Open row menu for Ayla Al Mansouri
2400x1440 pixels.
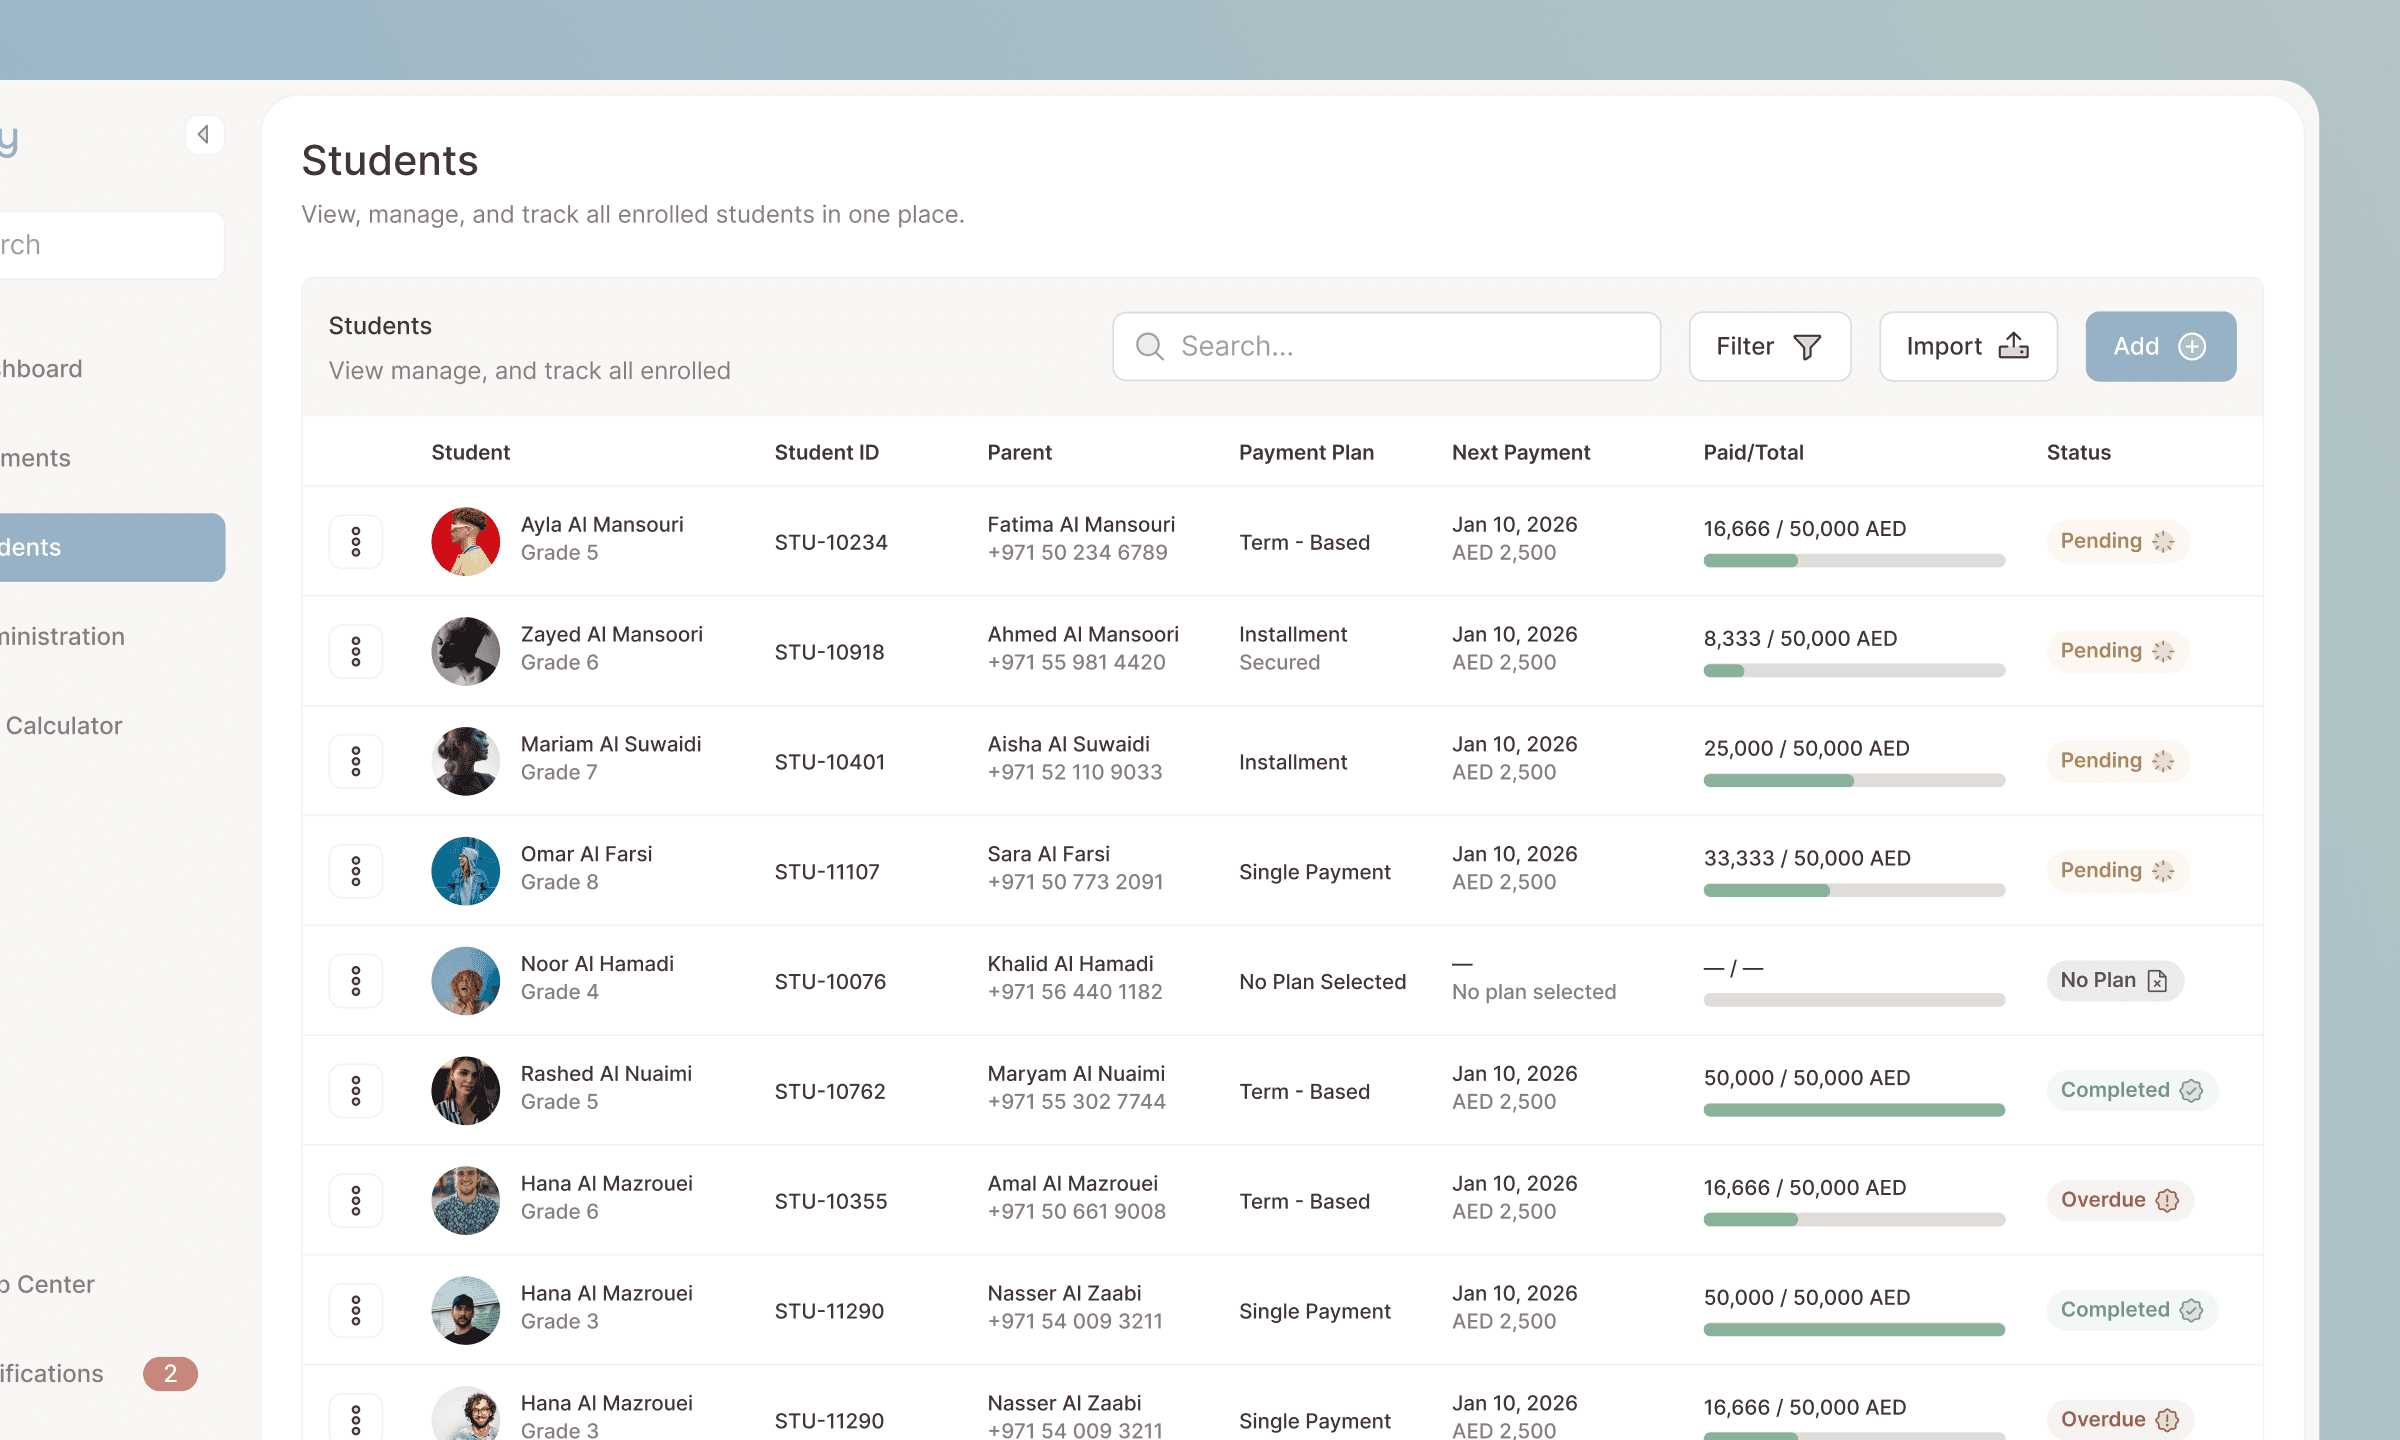(x=356, y=542)
